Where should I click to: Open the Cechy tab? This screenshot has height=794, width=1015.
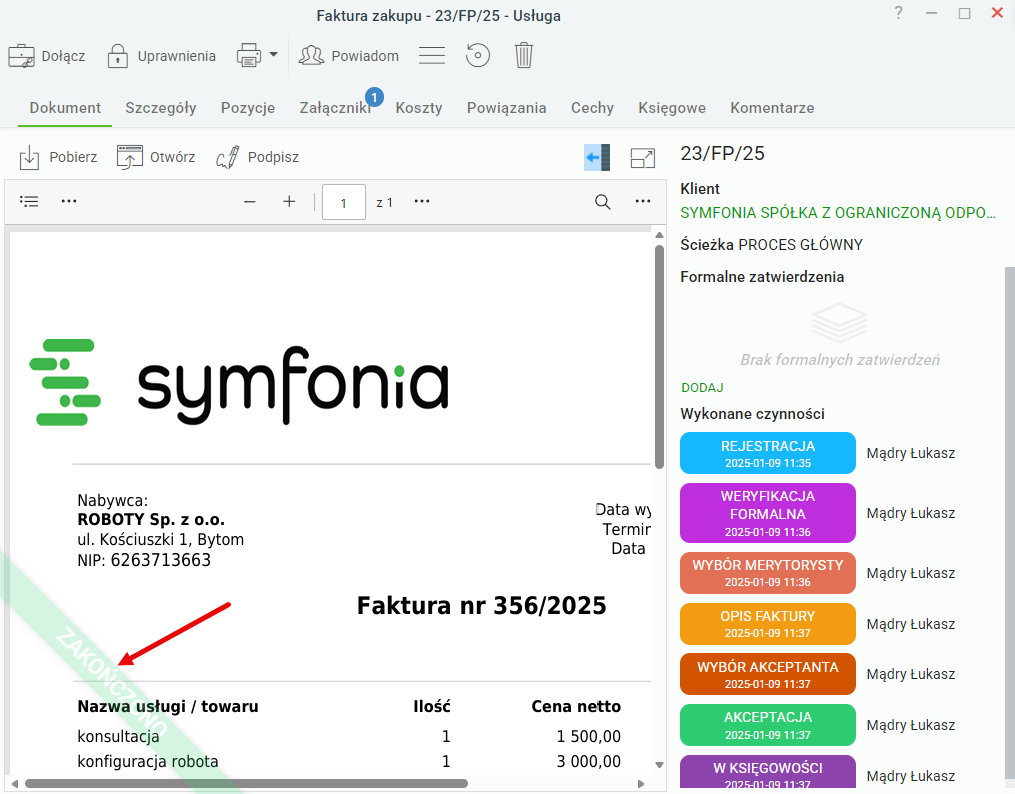(592, 108)
